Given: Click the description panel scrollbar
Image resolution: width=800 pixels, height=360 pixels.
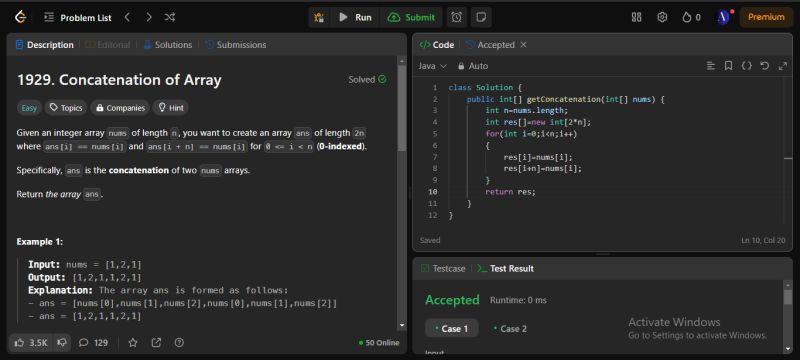Looking at the screenshot, I should [402, 108].
